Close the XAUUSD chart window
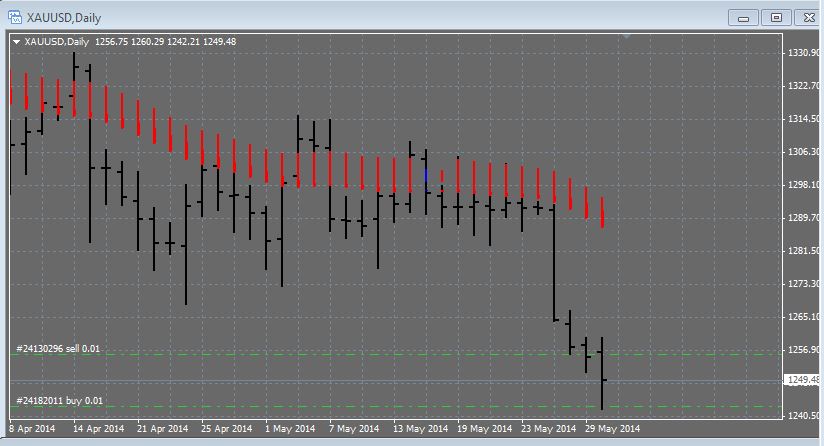This screenshot has height=446, width=824. click(x=809, y=18)
